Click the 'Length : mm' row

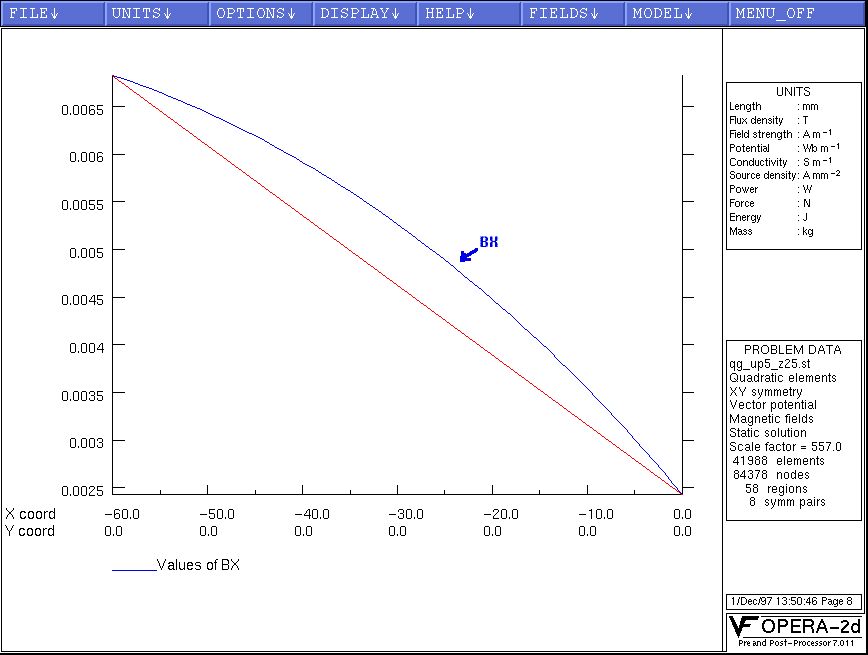click(773, 106)
